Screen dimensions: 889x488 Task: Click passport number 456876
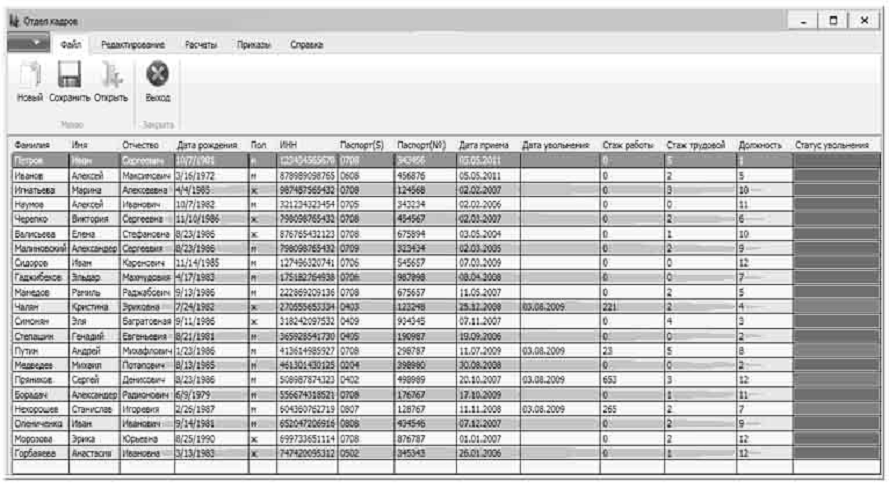pyautogui.click(x=425, y=176)
